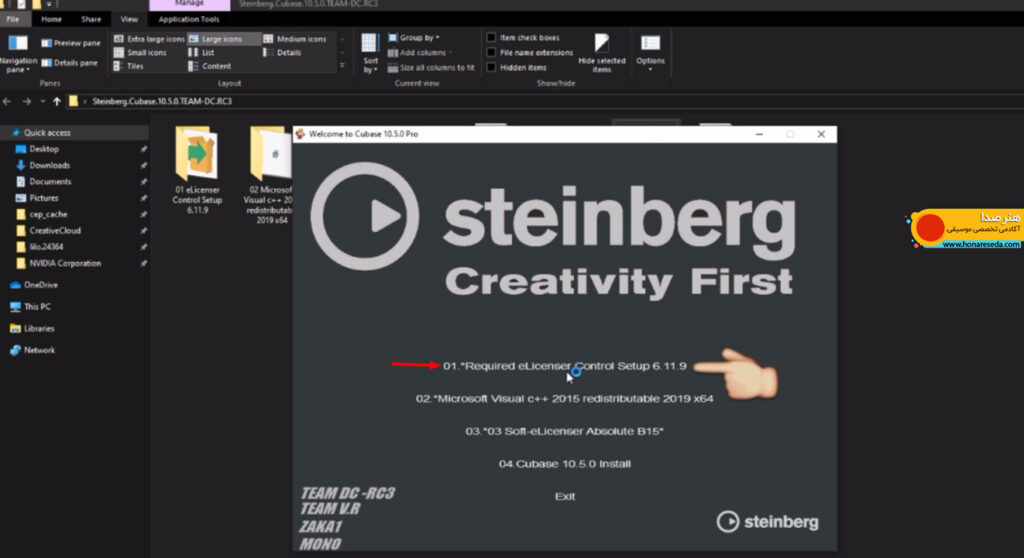Select OneDrive in sidebar
The height and width of the screenshot is (558, 1024).
(40, 285)
